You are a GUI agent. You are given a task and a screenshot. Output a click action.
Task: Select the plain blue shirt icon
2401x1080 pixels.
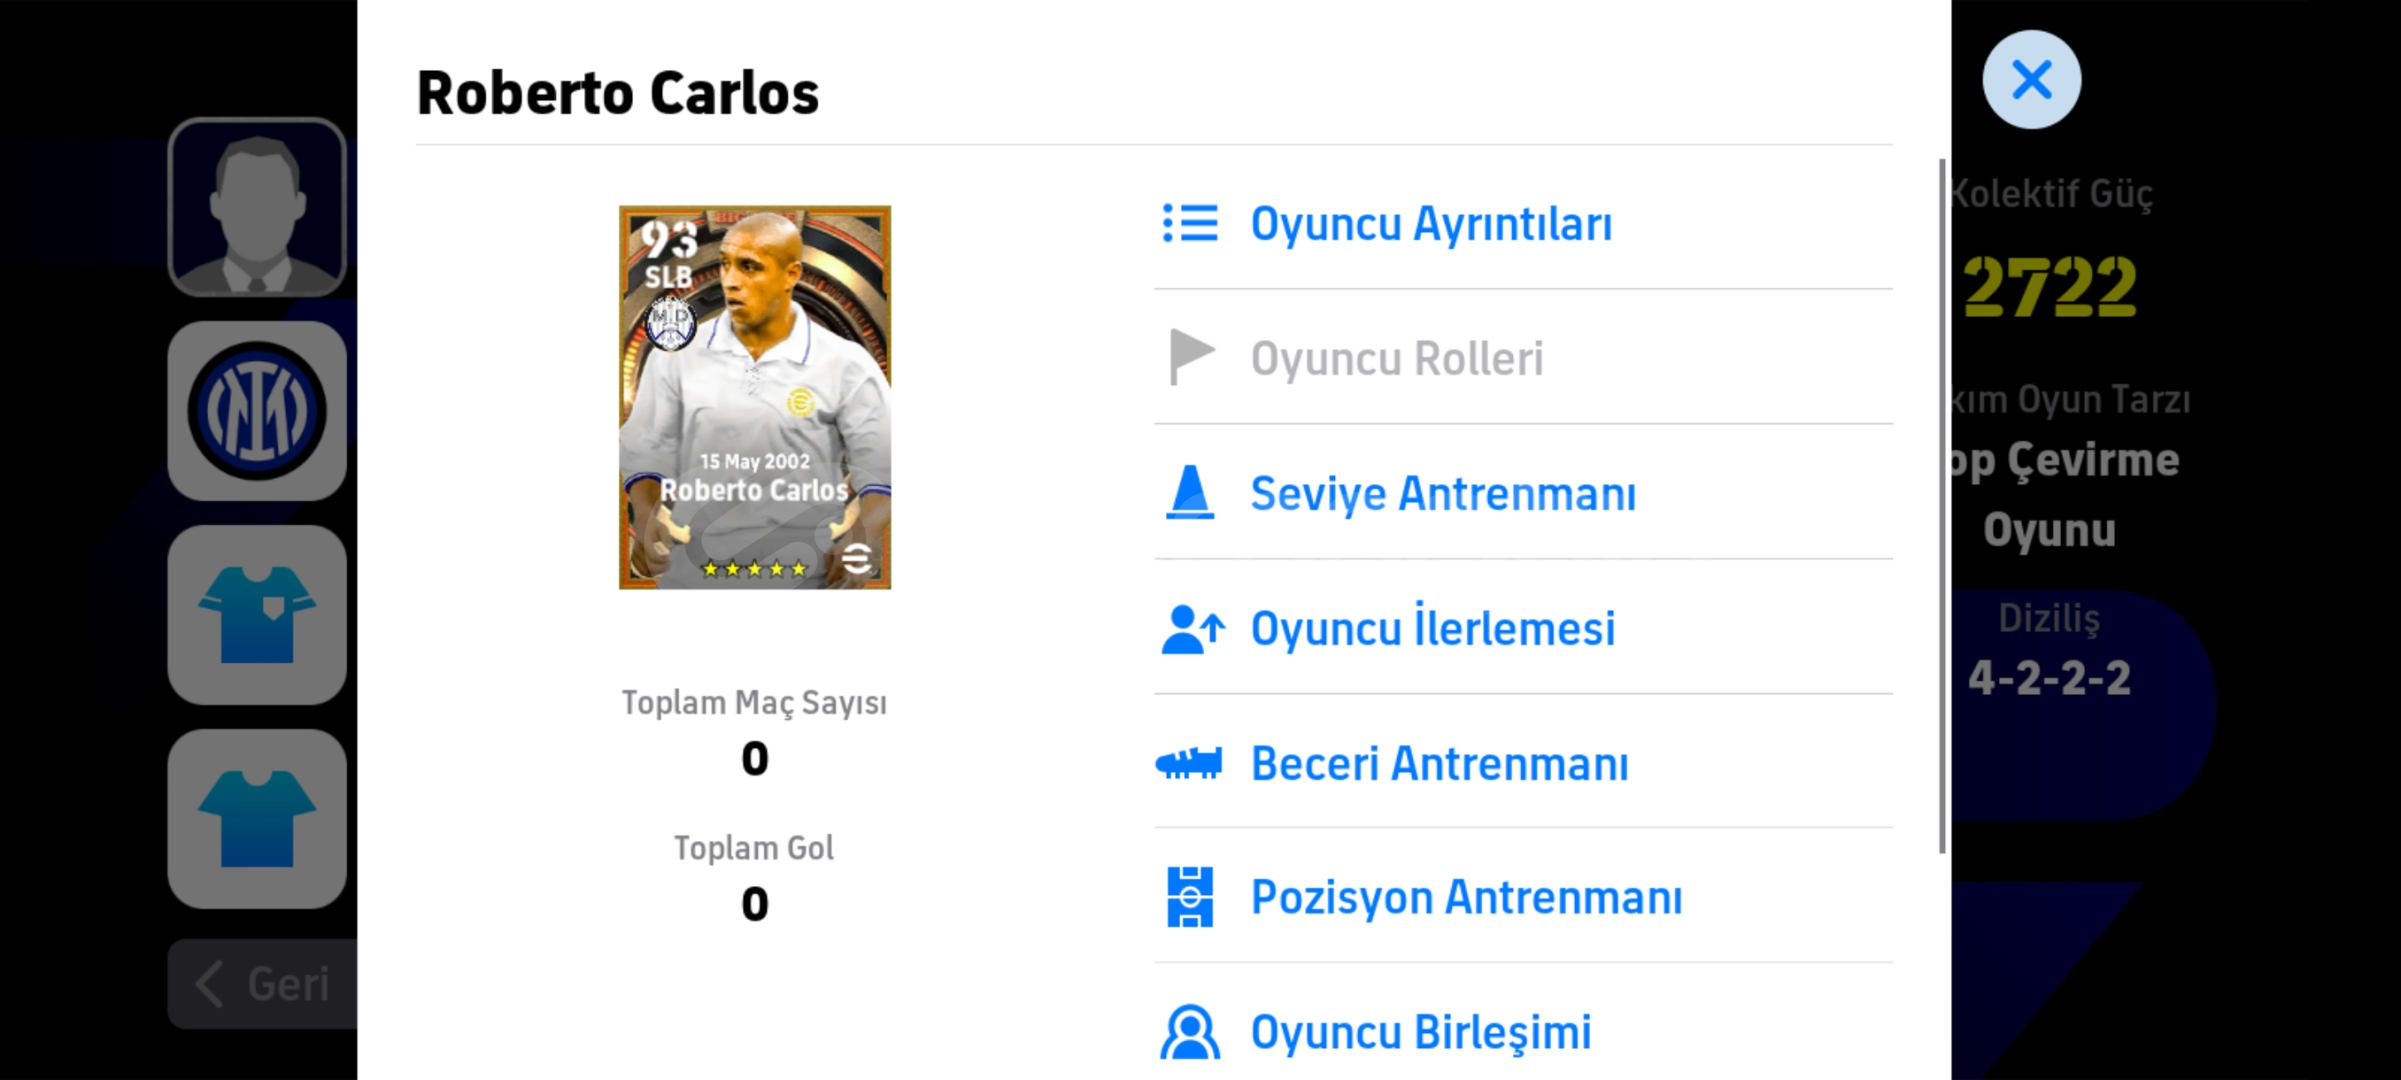[x=257, y=819]
